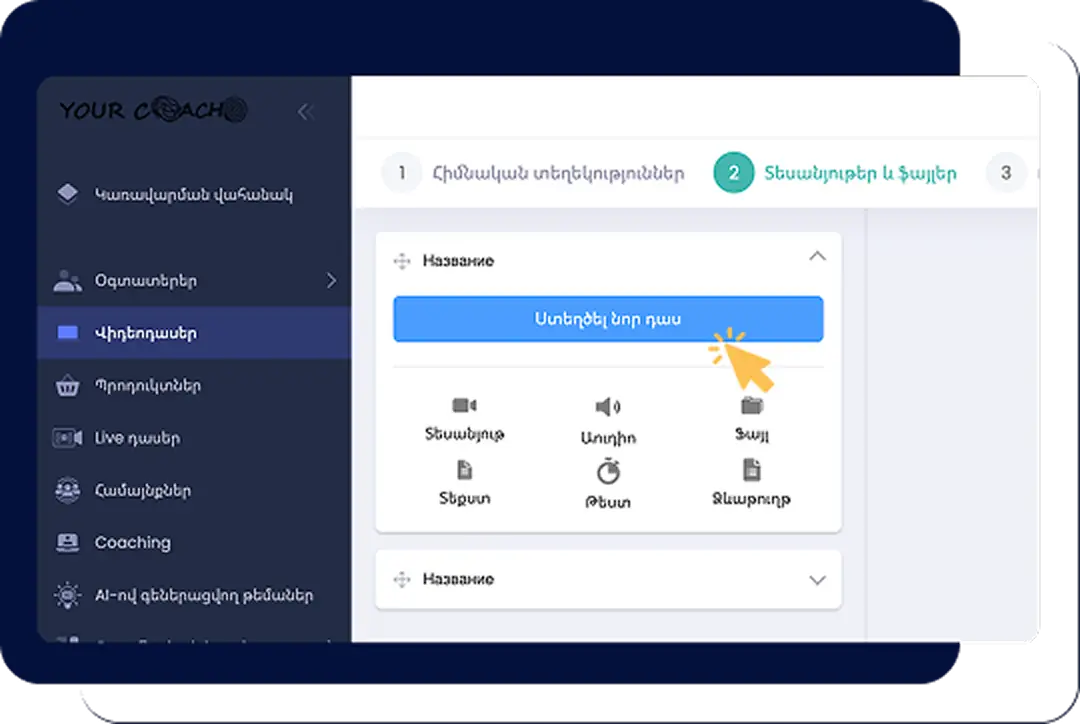Viewport: 1080px width, 724px height.
Task: Add file with Ֆայլ folder icon
Action: pos(751,406)
